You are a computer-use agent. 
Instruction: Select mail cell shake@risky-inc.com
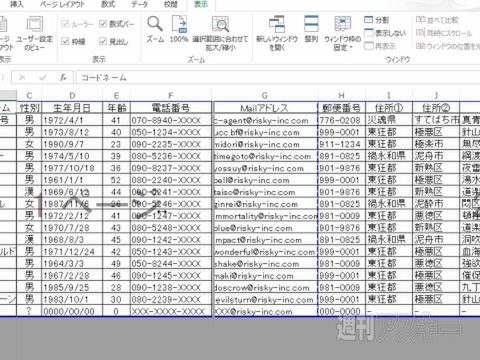265,264
